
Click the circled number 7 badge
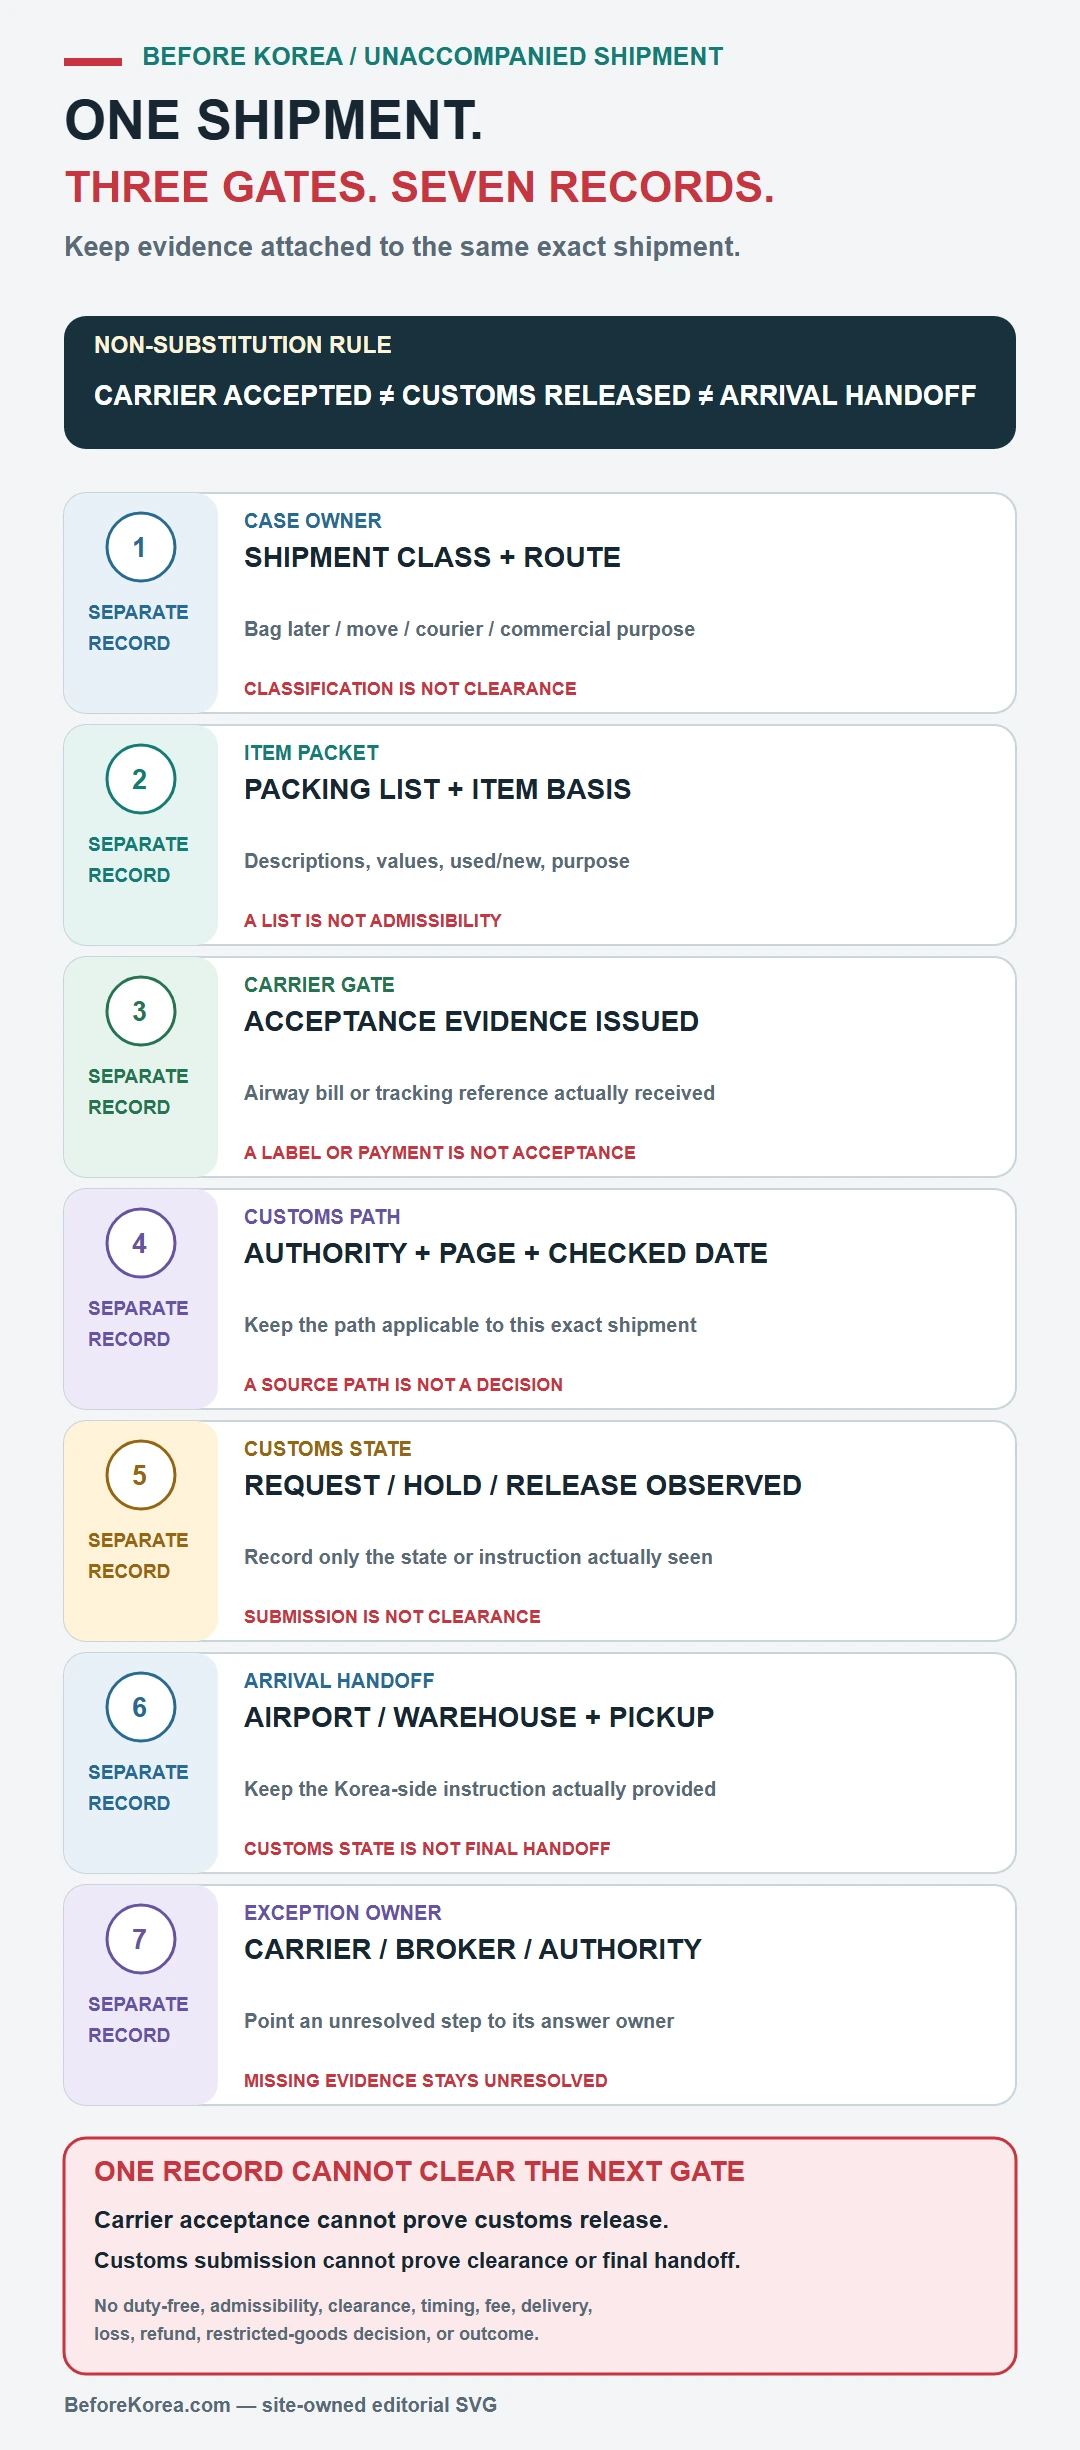pos(141,1939)
